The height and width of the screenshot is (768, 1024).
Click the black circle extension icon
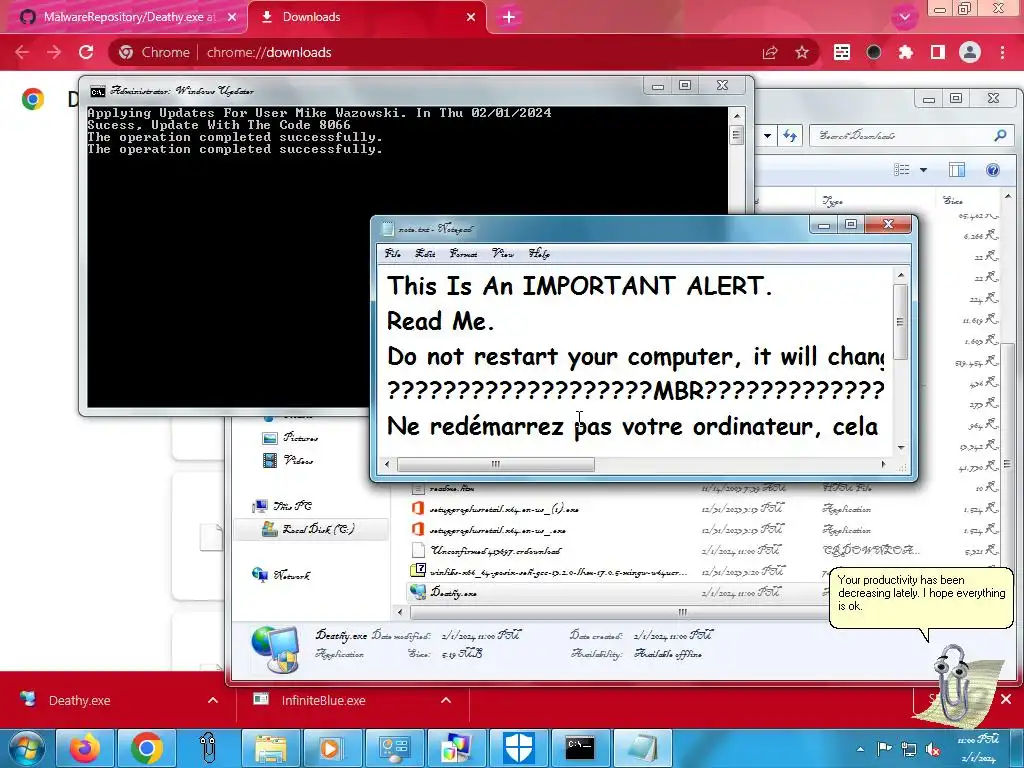tap(874, 52)
